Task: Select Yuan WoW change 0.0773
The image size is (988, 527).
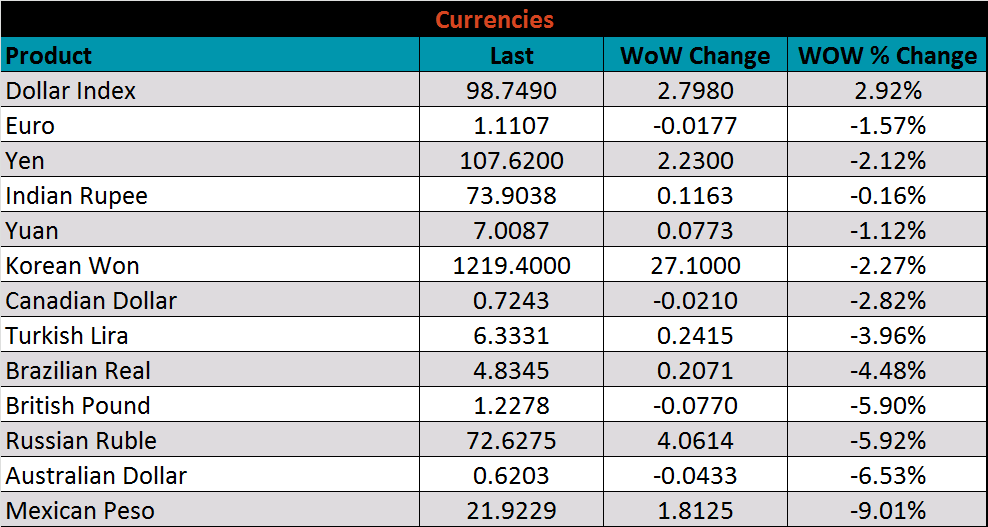Action: [x=695, y=231]
